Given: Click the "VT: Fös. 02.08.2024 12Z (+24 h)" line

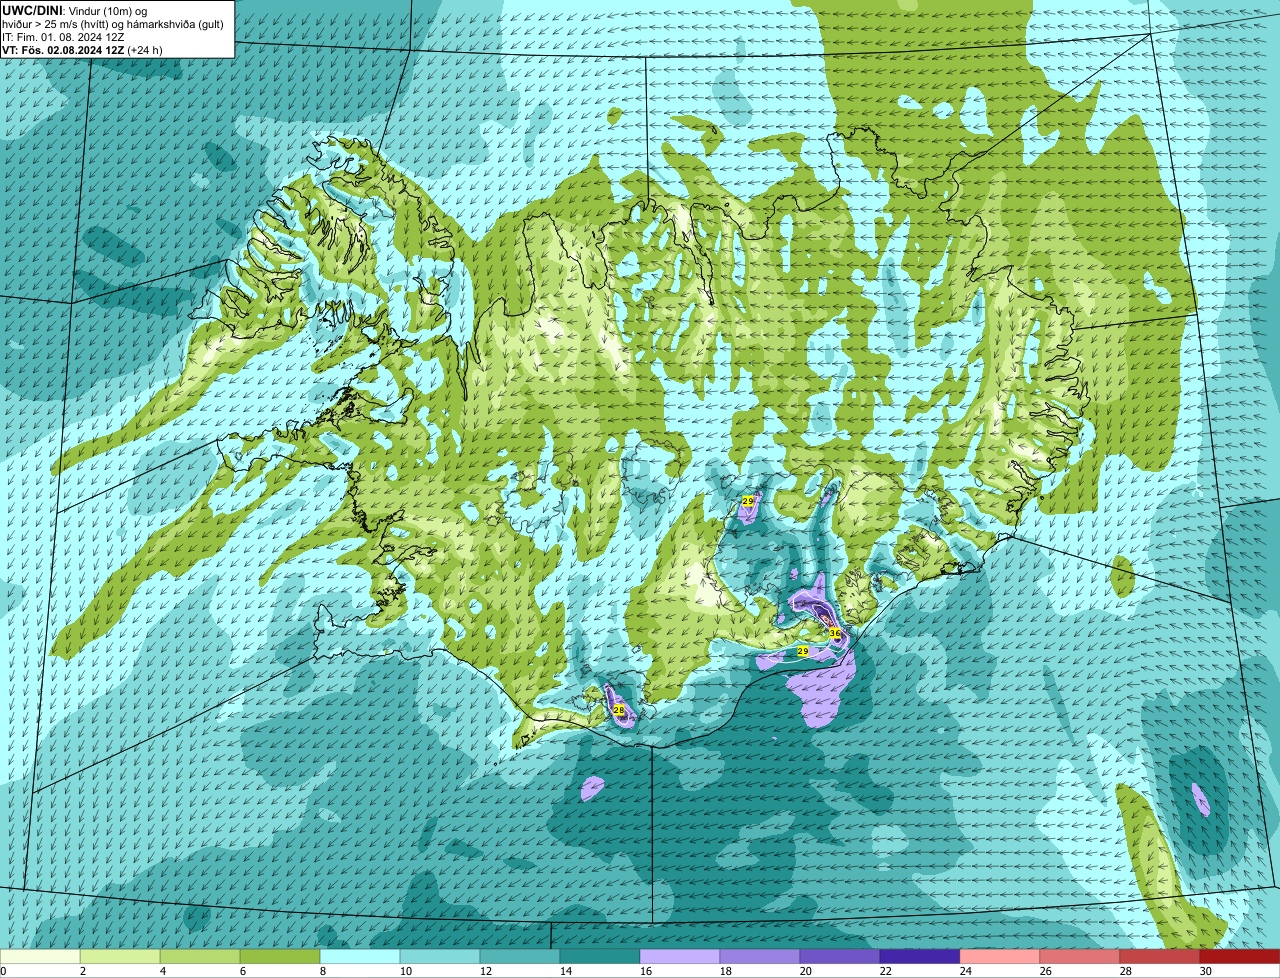Looking at the screenshot, I should click(x=83, y=49).
